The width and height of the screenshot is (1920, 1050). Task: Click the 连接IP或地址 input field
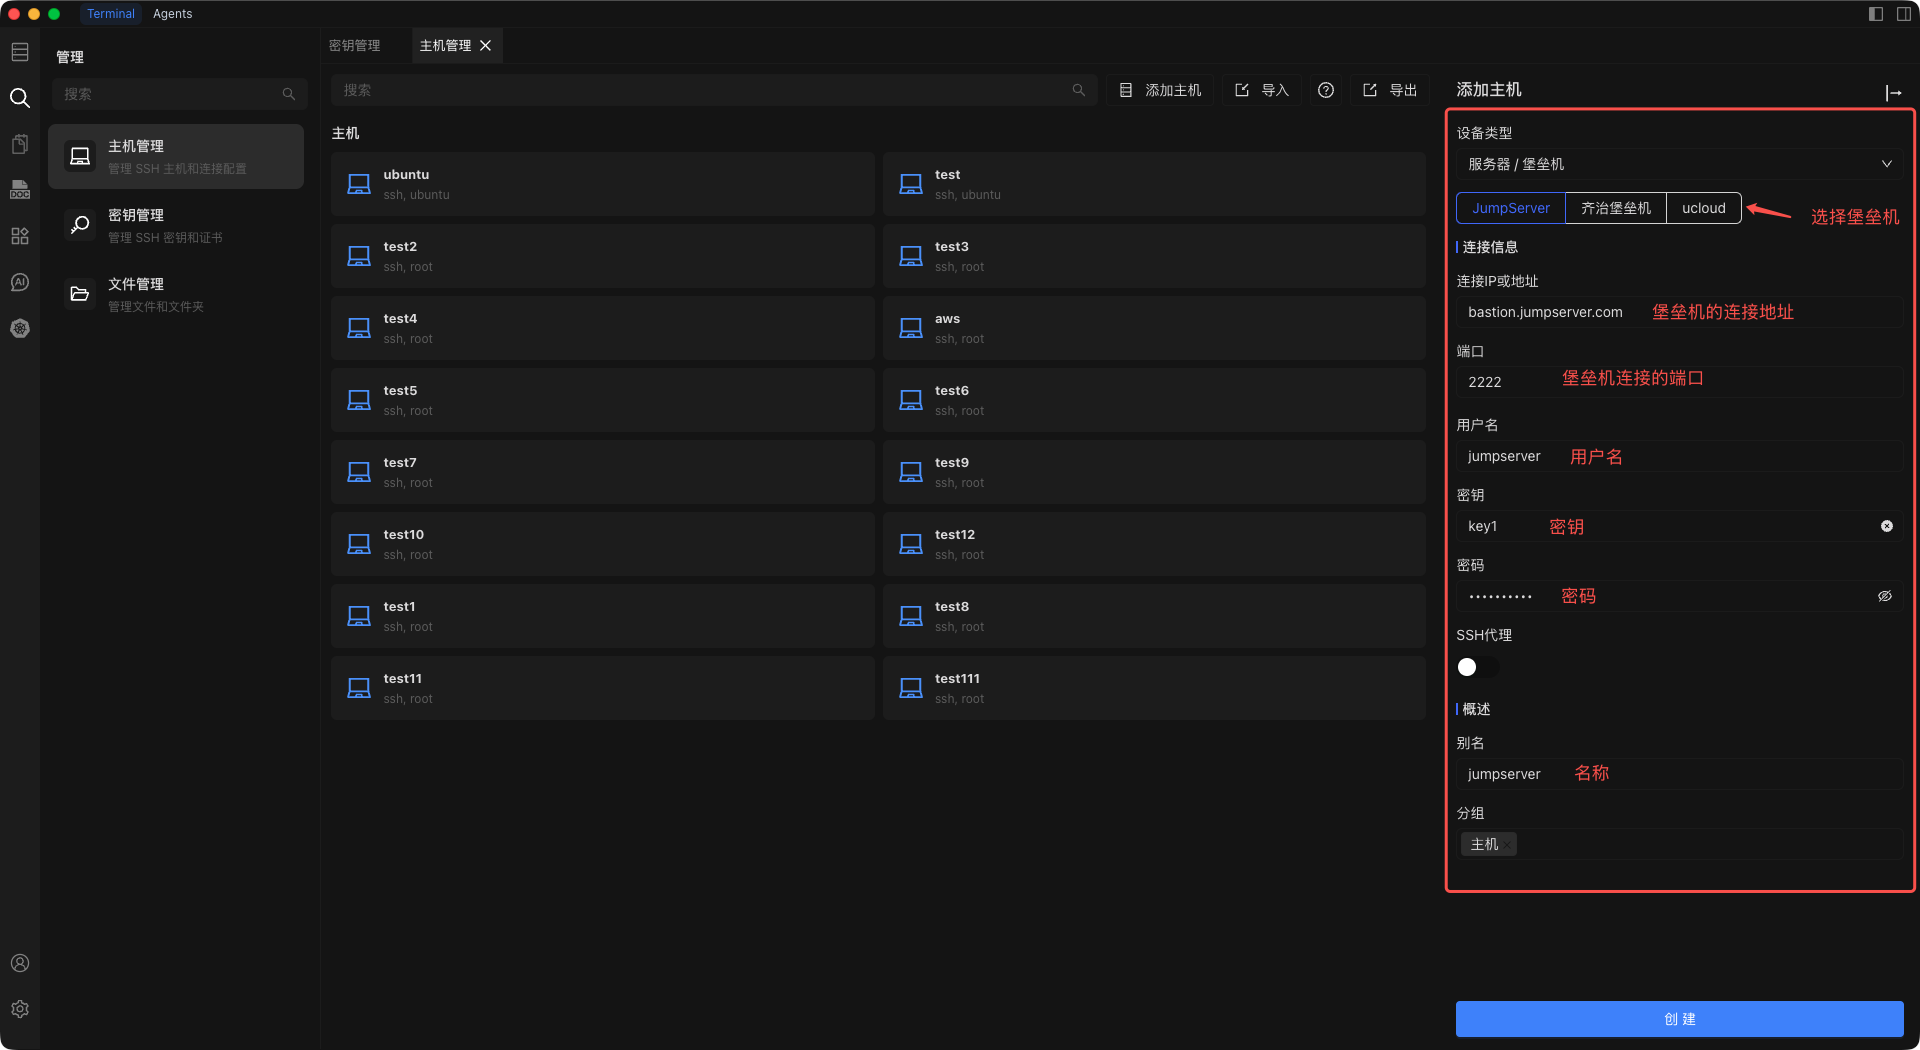tap(1678, 312)
